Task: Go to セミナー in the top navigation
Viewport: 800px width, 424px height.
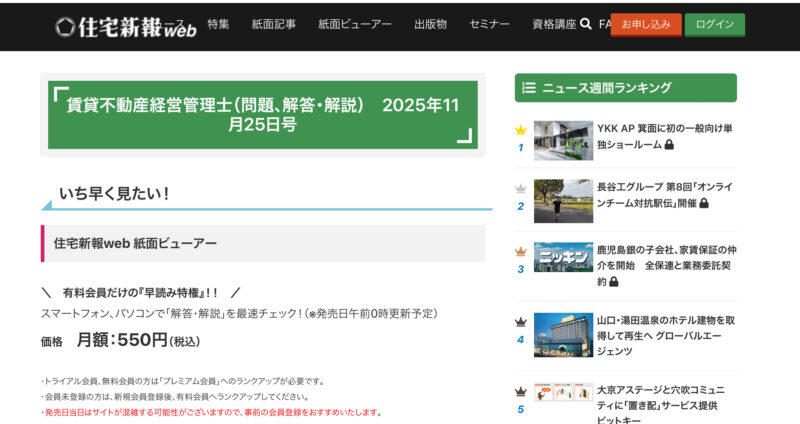Action: tap(489, 25)
